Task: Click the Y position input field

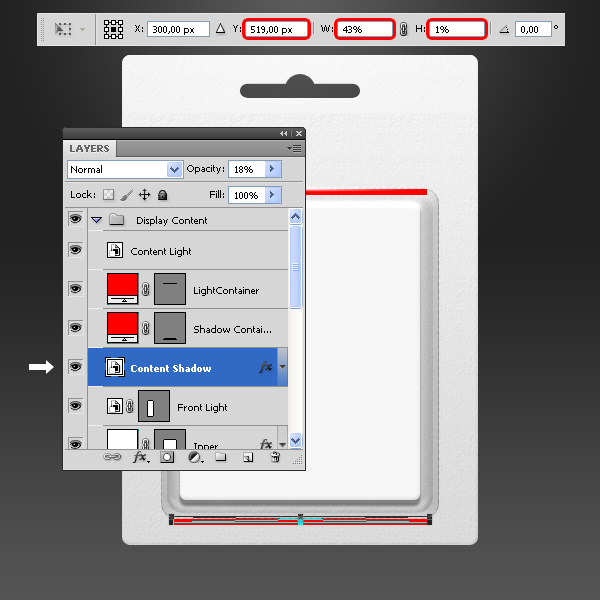Action: coord(275,30)
